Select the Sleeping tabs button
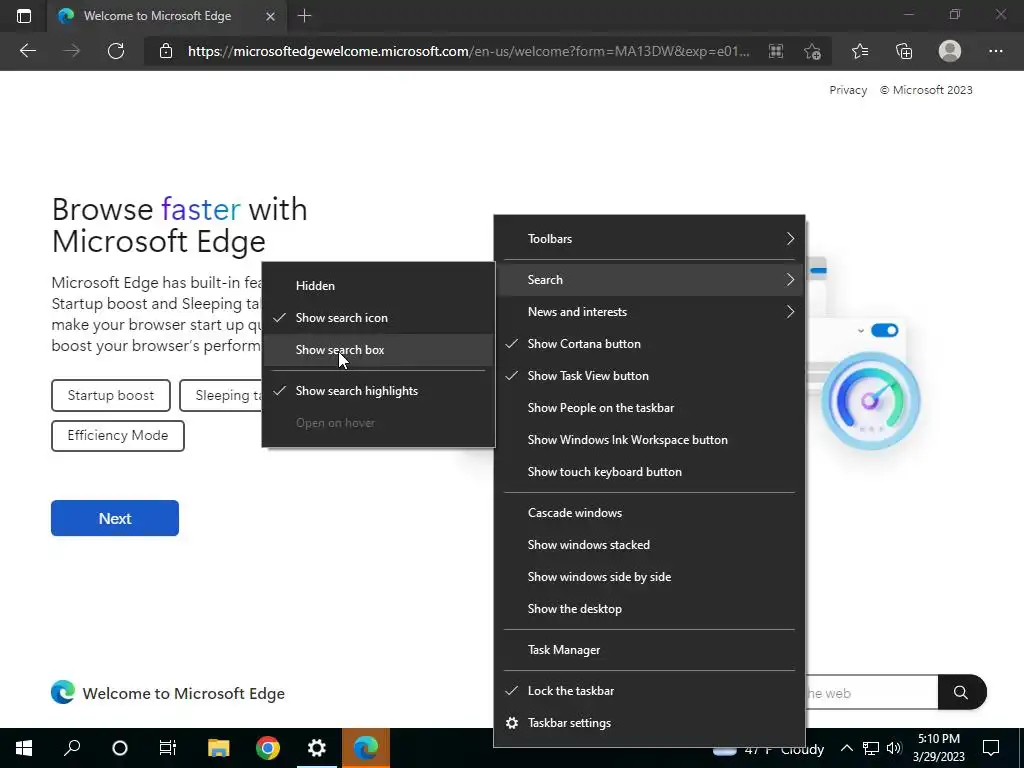Image resolution: width=1024 pixels, height=768 pixels. (x=221, y=396)
